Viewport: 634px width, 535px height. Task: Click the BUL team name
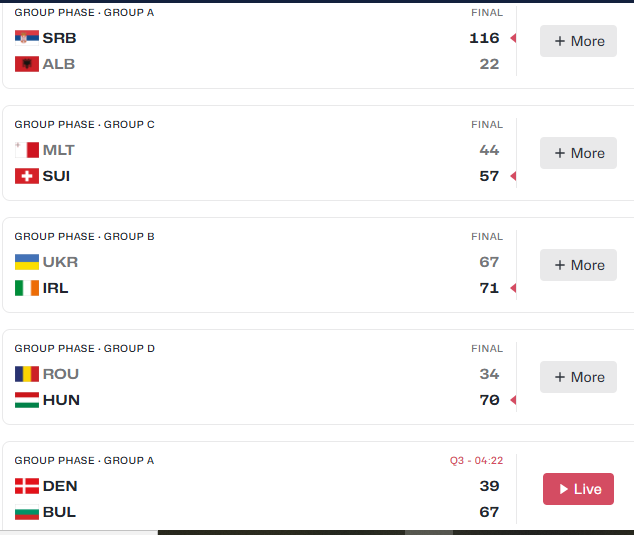[x=59, y=512]
